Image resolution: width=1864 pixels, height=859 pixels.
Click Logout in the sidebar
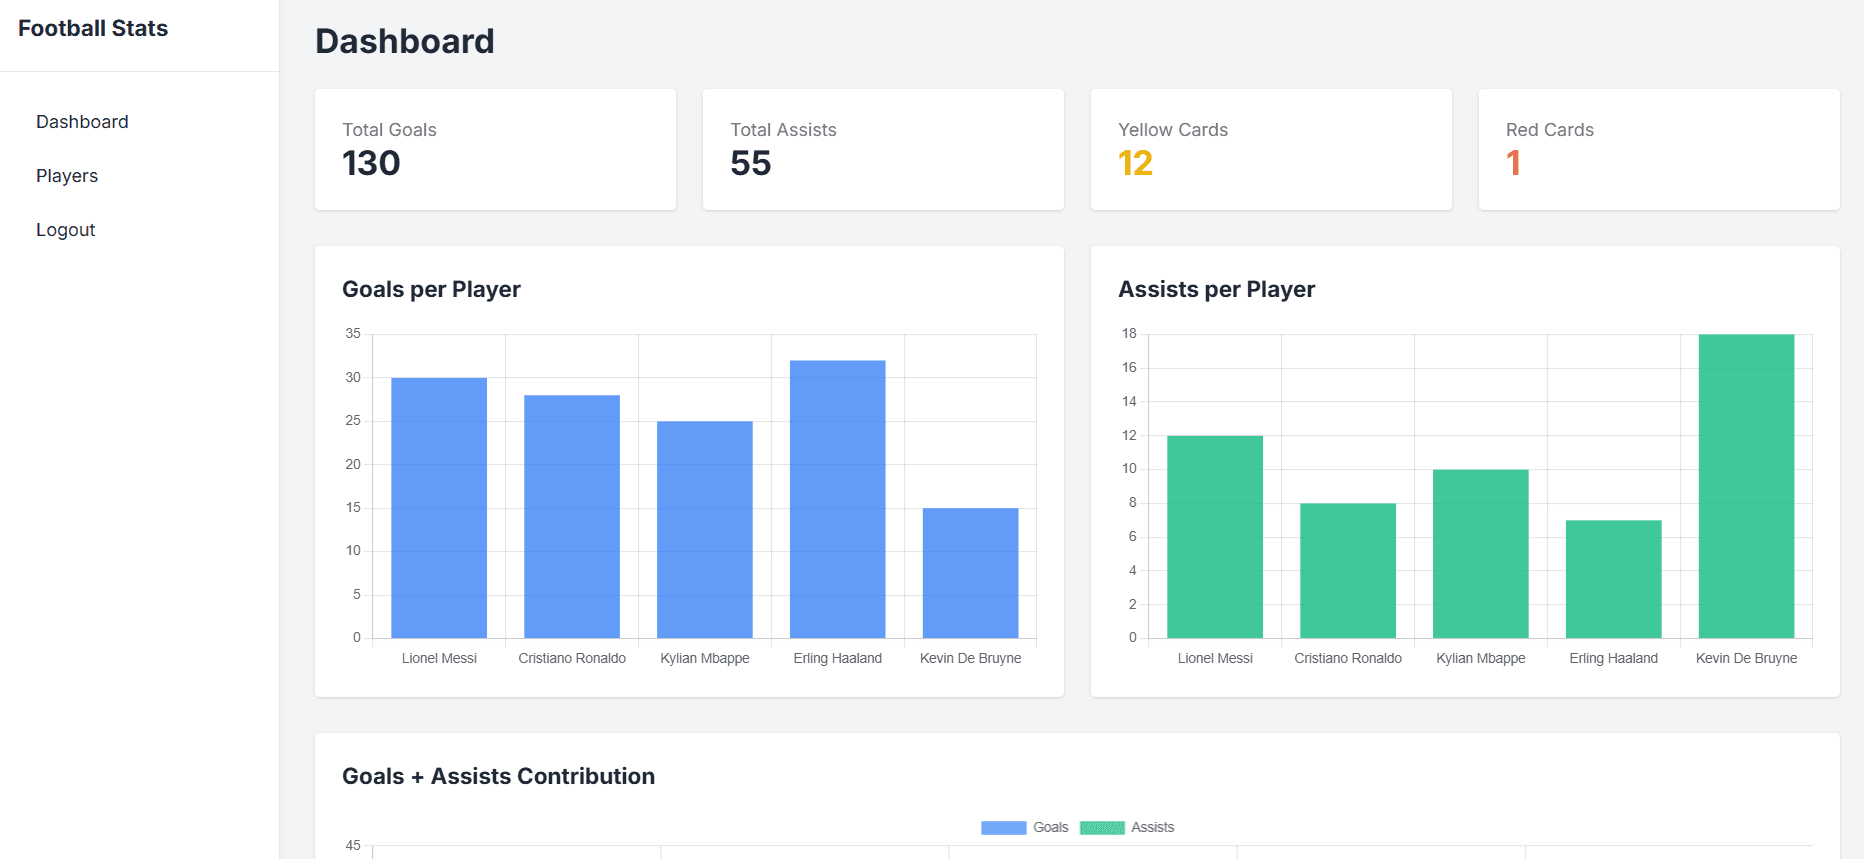click(x=66, y=230)
